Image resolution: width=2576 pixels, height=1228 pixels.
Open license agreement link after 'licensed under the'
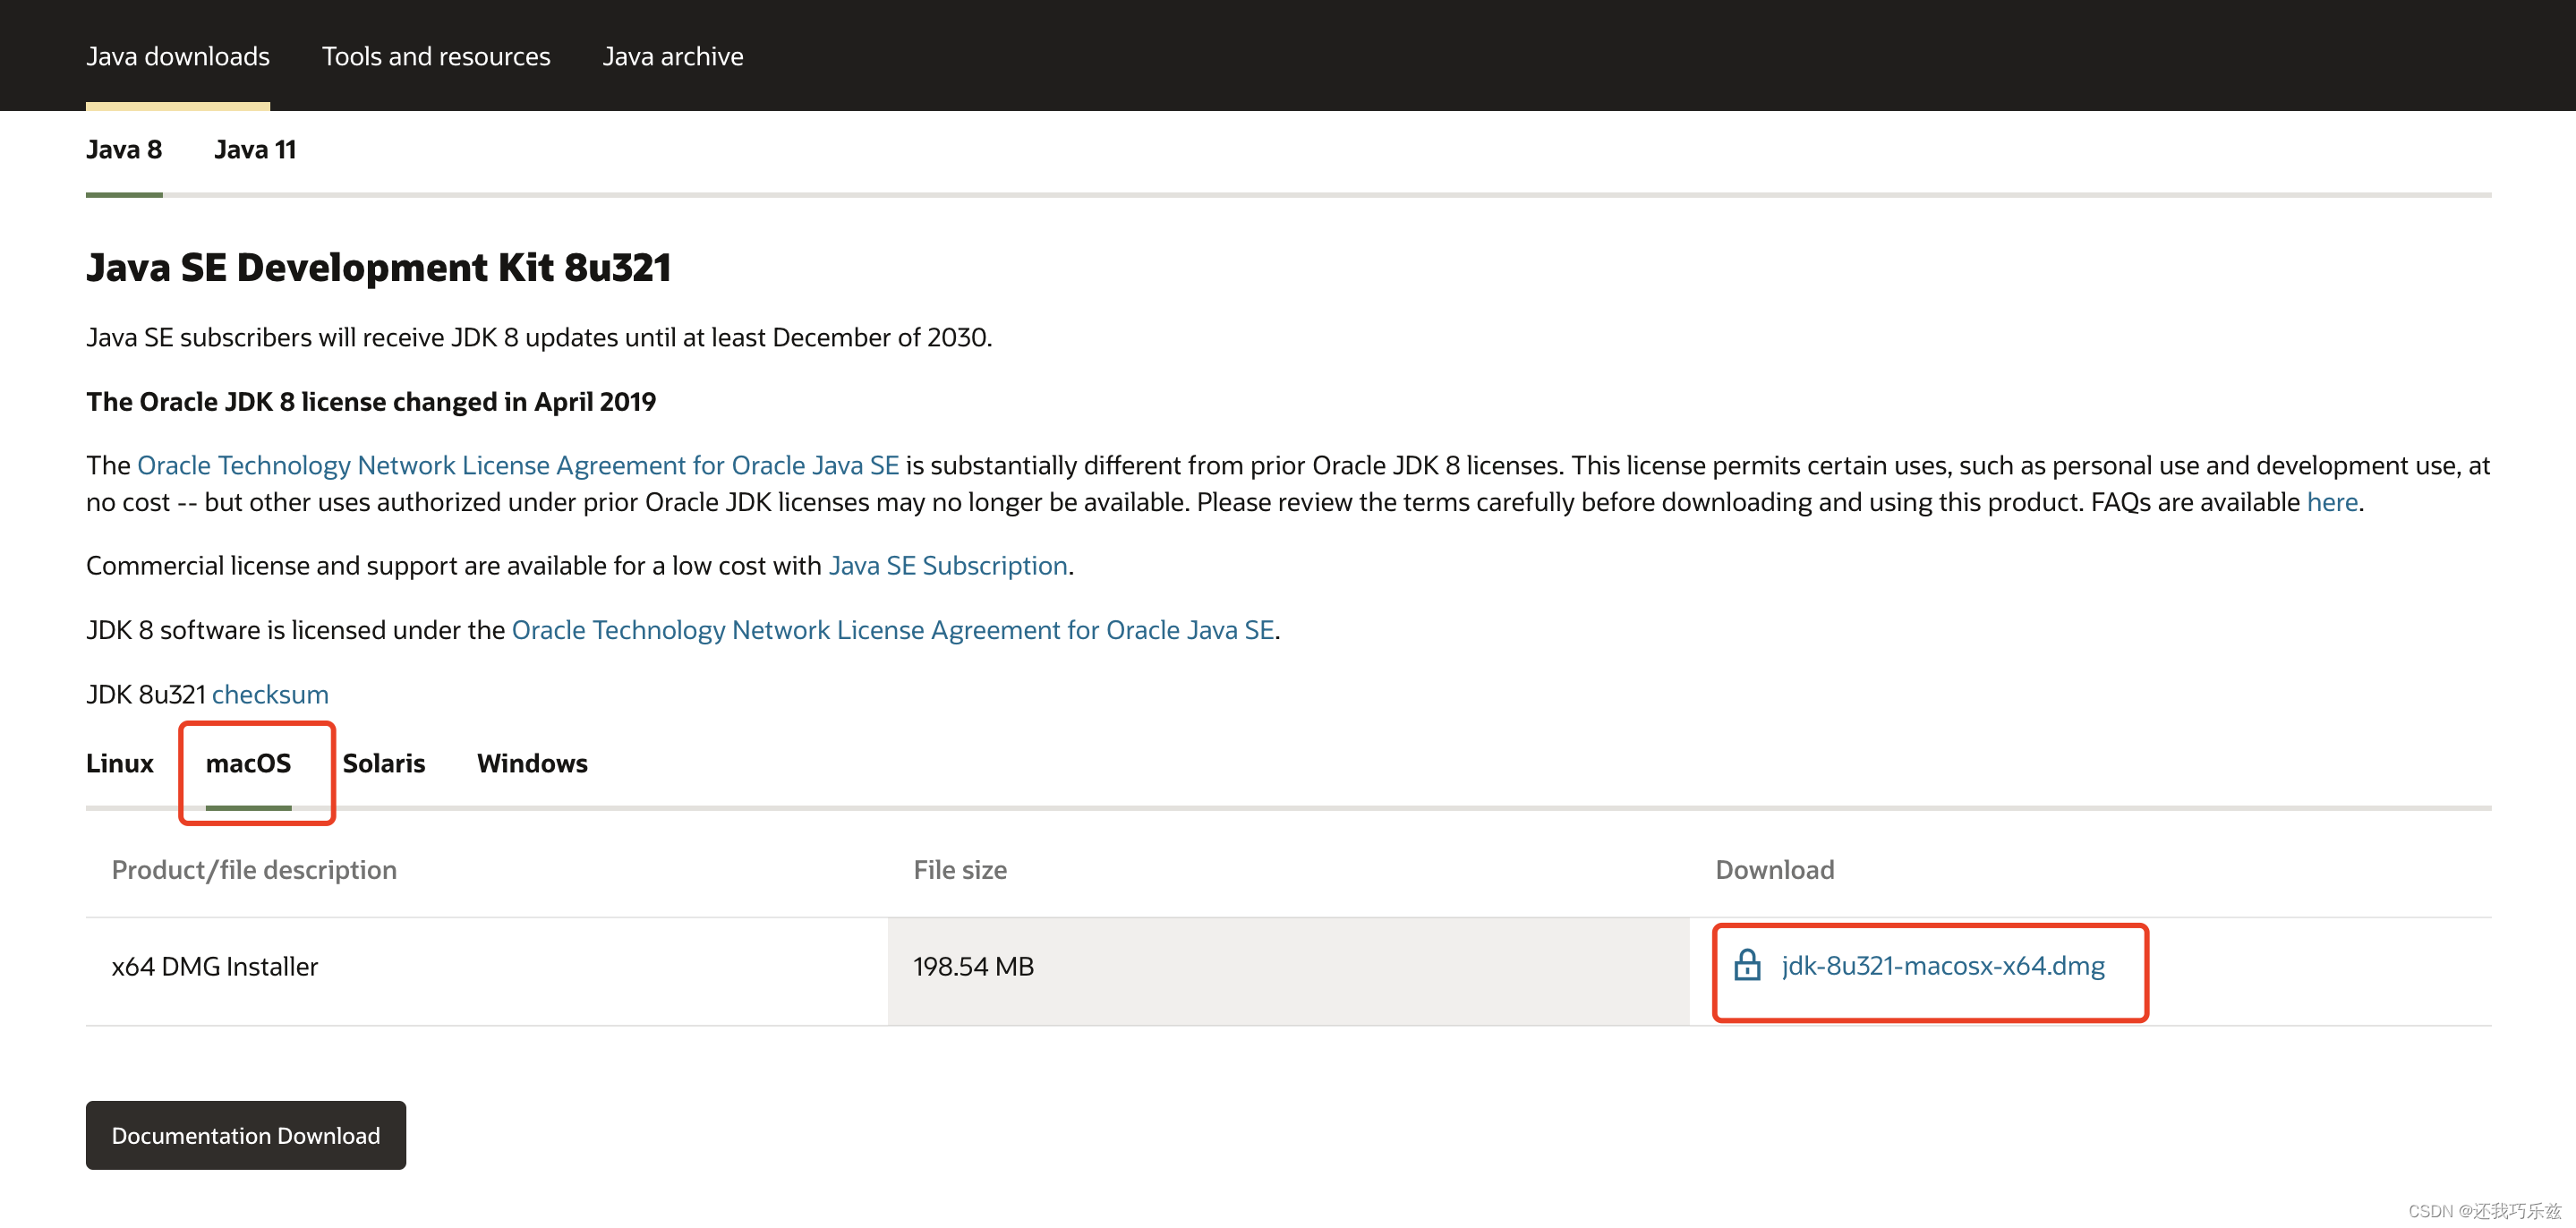coord(892,630)
